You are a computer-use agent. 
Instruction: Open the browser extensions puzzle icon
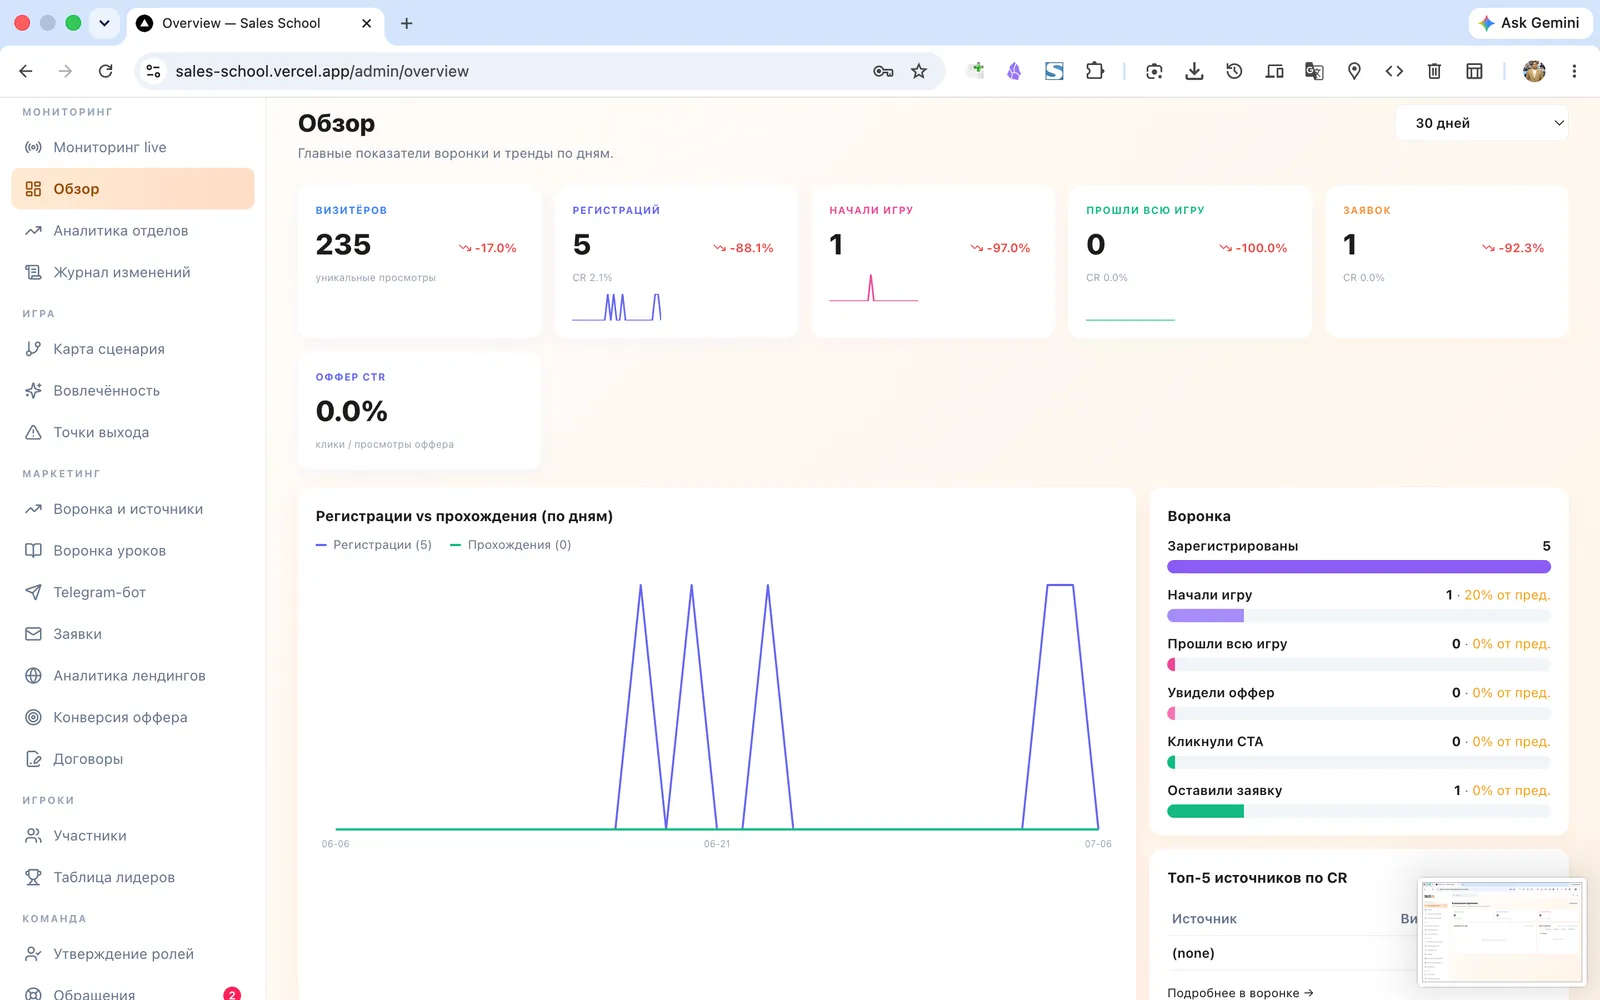click(1095, 71)
